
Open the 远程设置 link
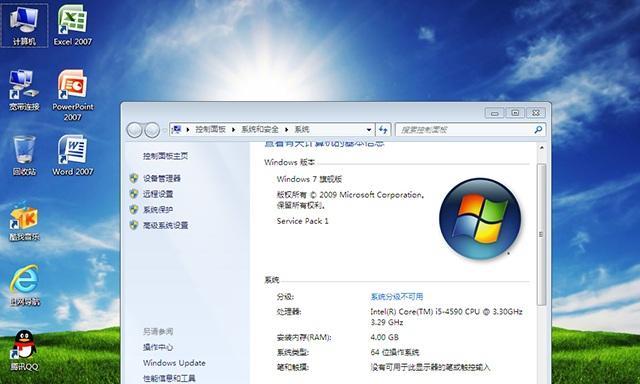pos(158,194)
